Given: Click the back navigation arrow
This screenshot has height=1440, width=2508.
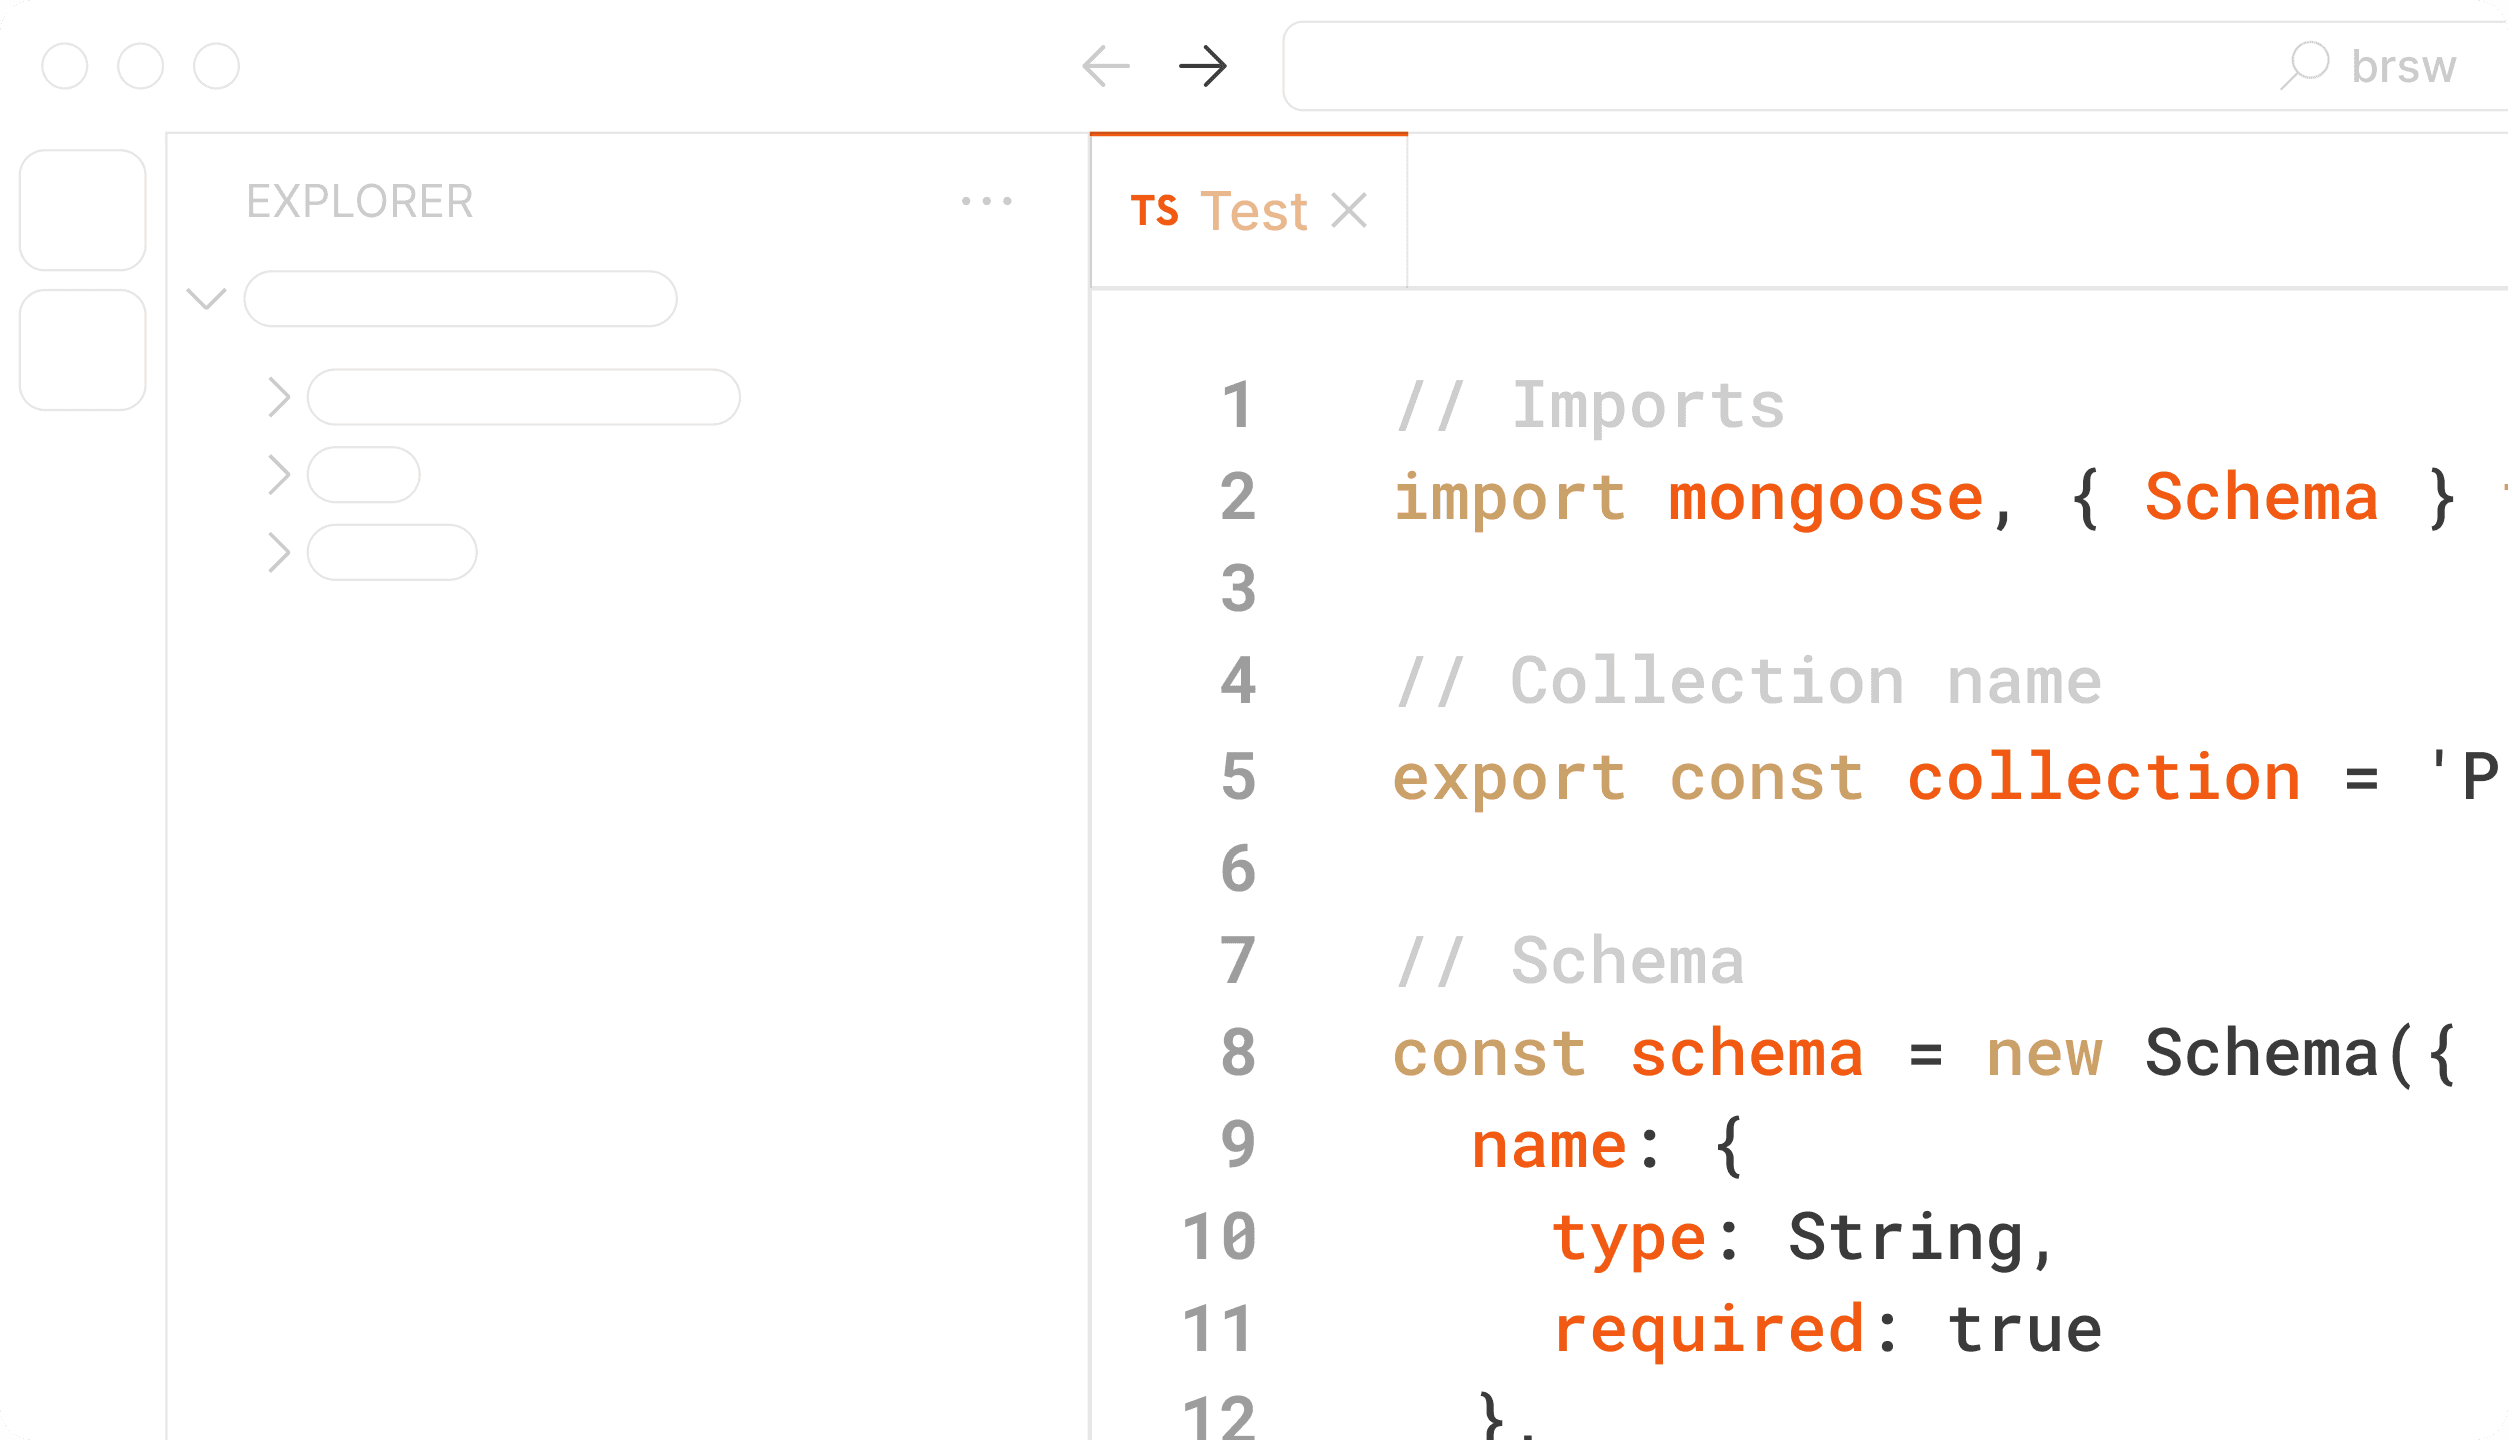Looking at the screenshot, I should (1106, 67).
